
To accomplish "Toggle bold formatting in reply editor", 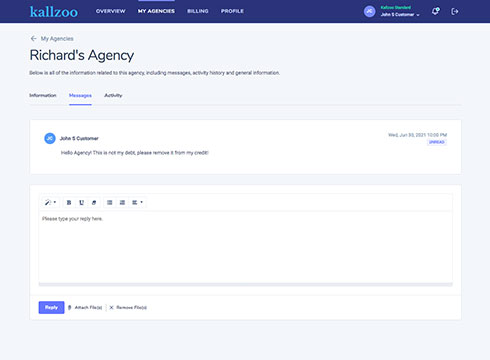I will 69,202.
